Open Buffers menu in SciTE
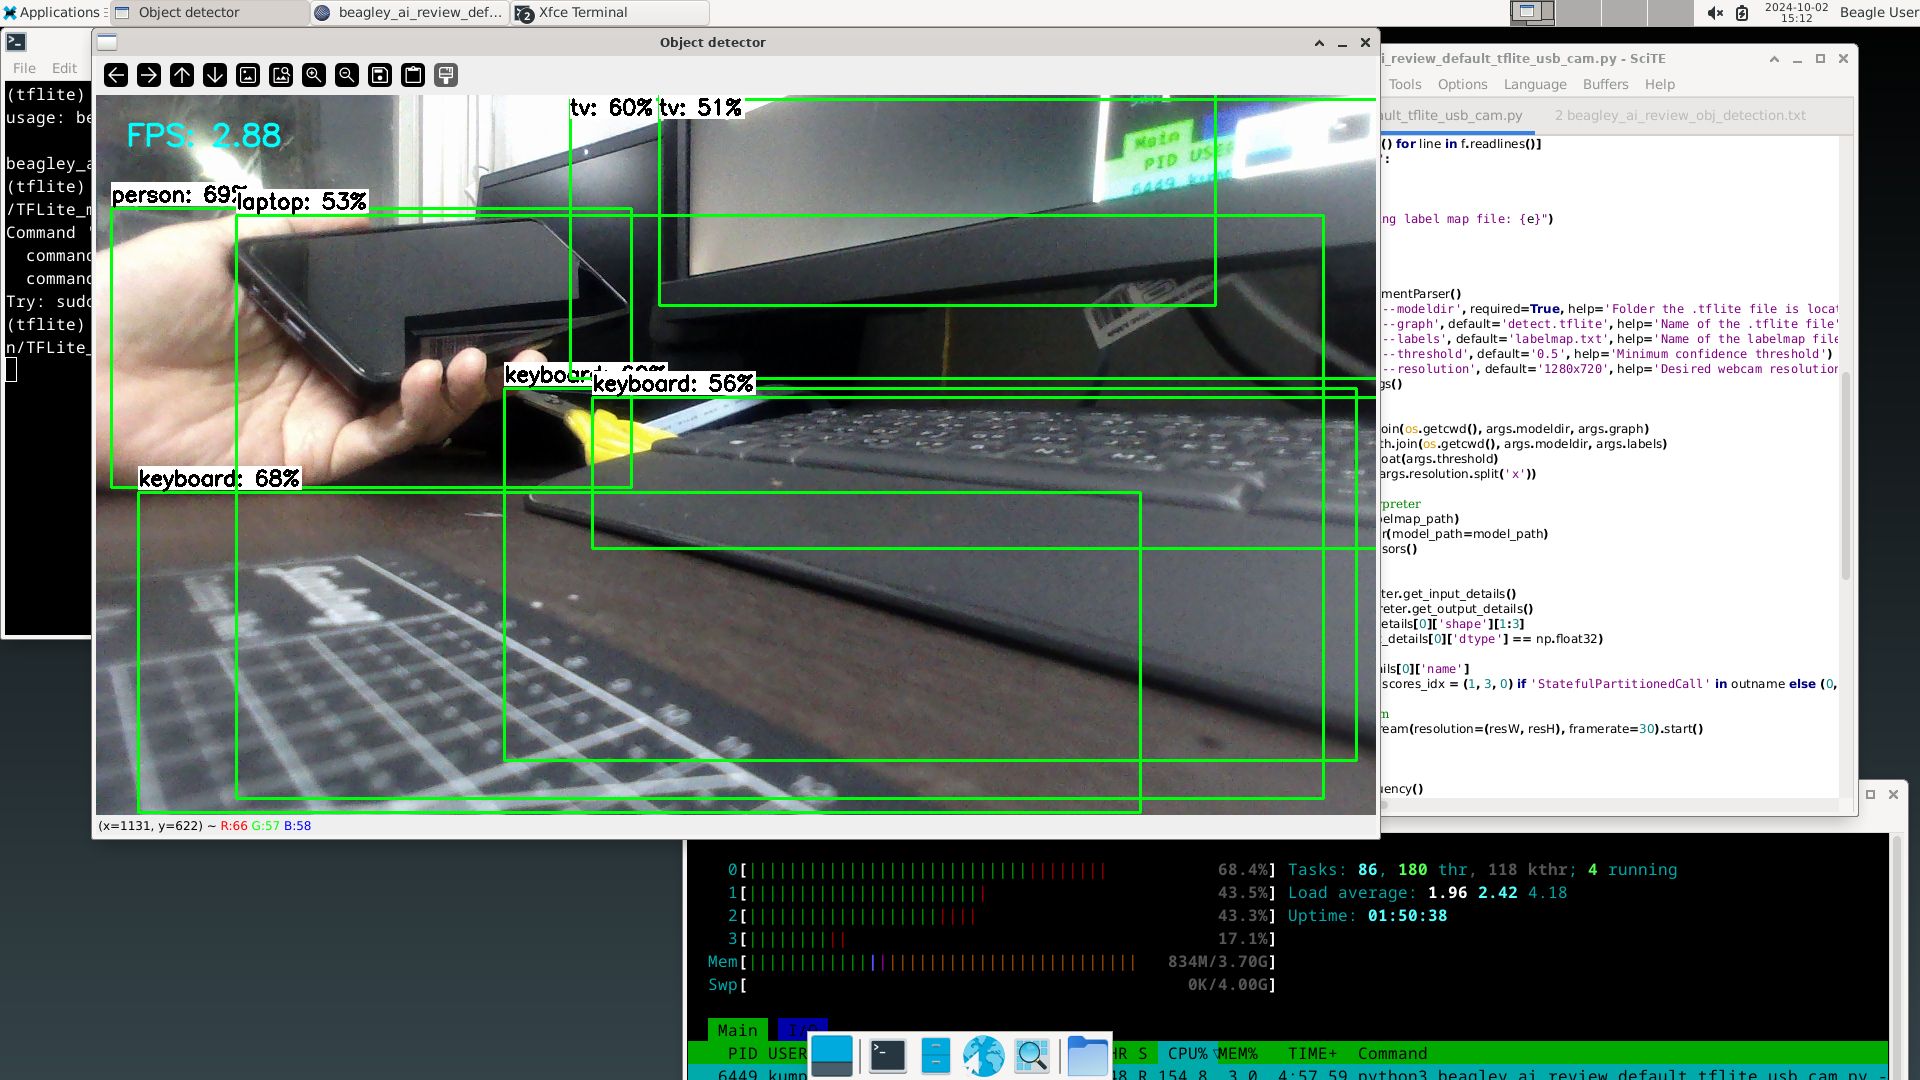 1605,84
